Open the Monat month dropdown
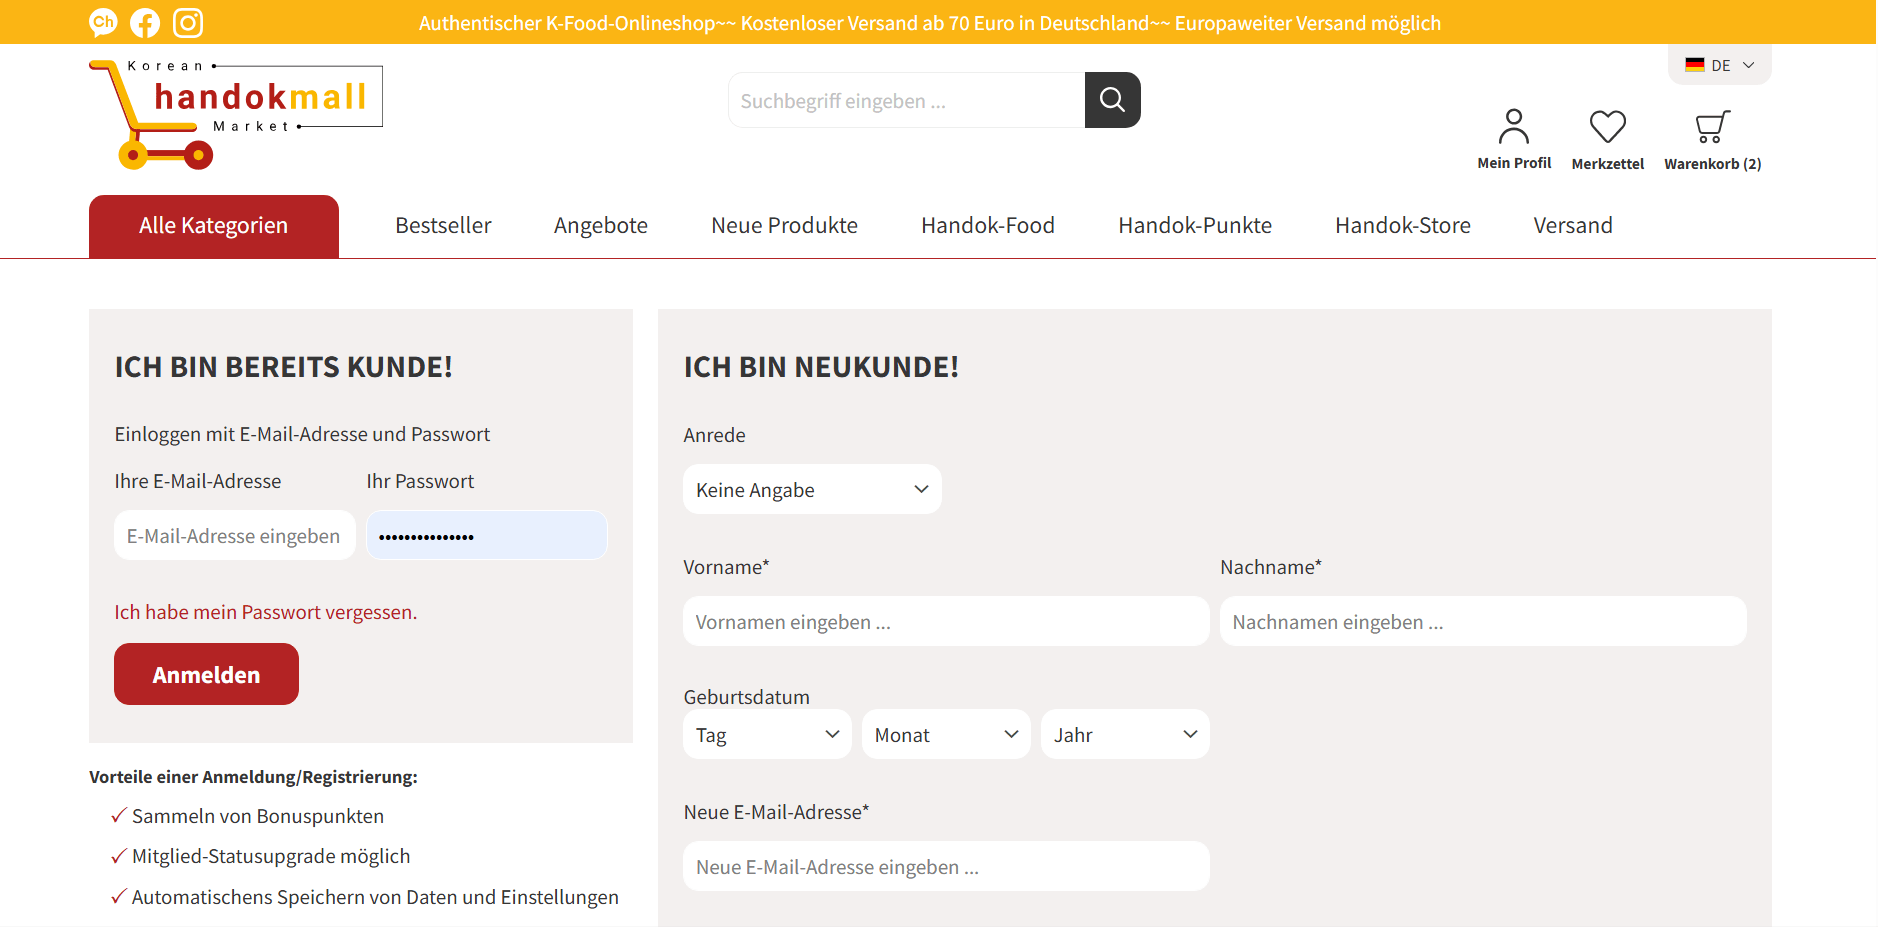This screenshot has width=1878, height=927. 945,734
